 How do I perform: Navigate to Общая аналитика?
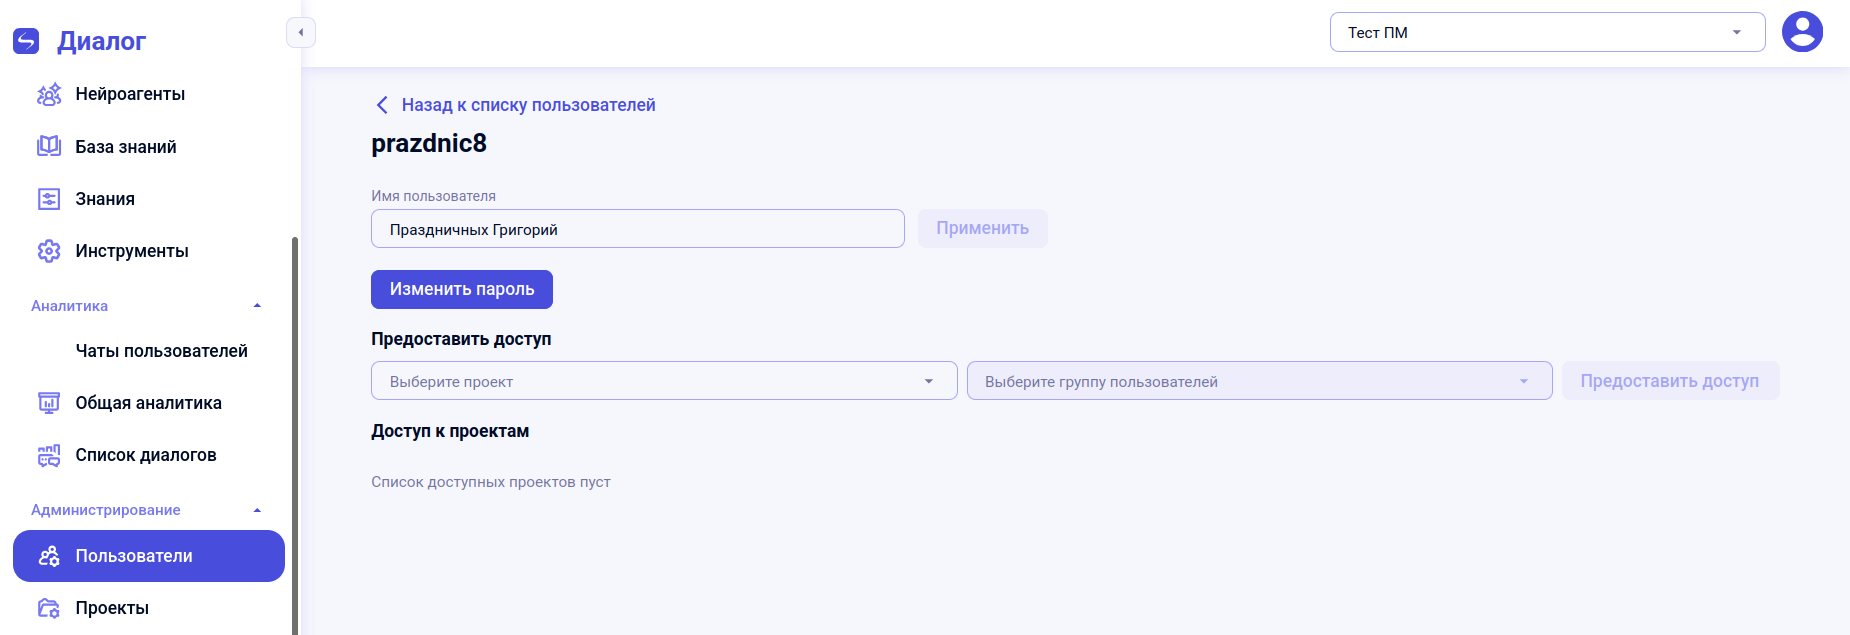click(x=149, y=403)
